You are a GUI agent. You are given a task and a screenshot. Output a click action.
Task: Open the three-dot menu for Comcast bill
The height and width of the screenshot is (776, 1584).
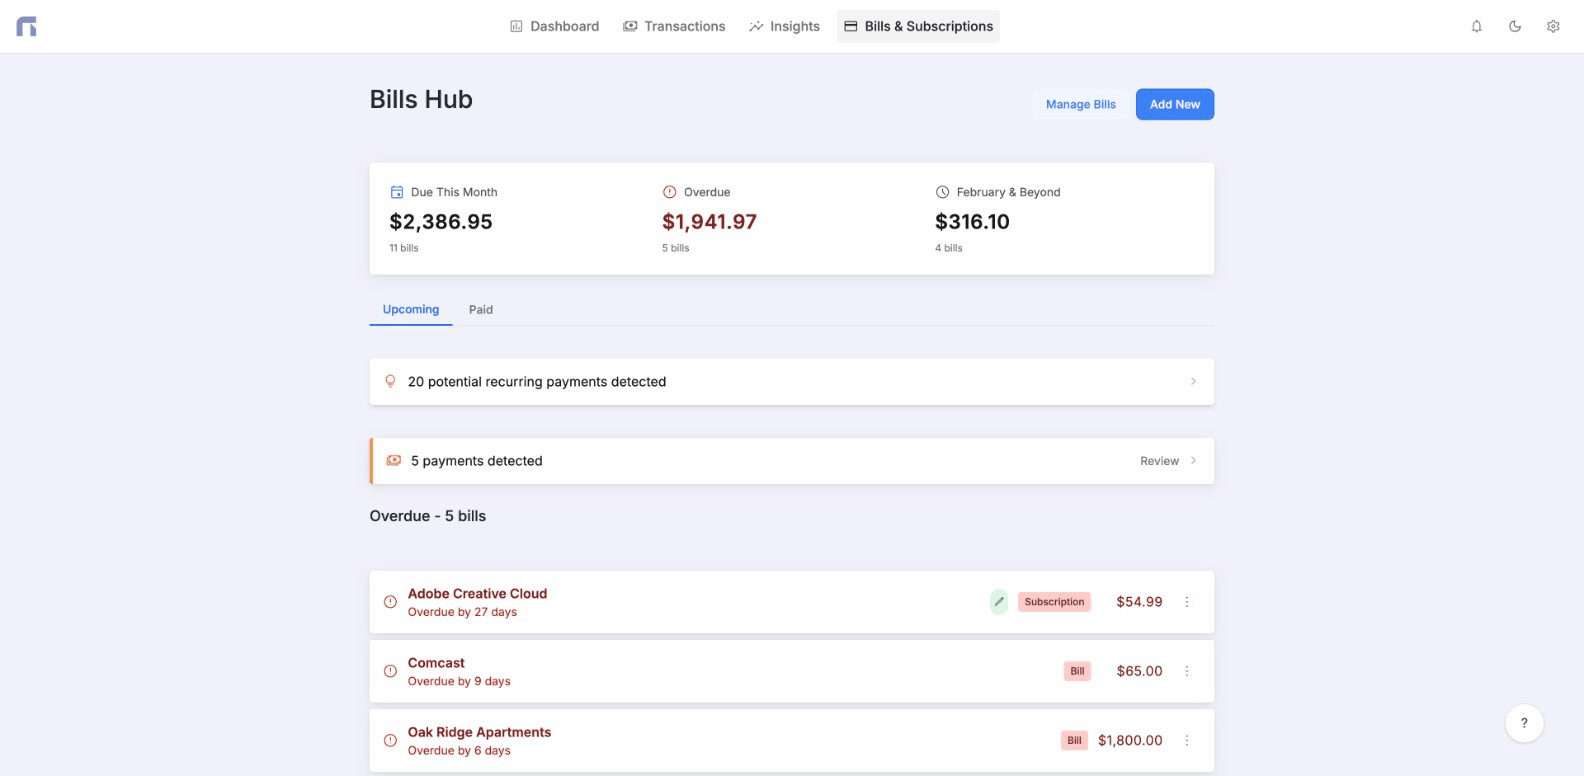[x=1187, y=671]
